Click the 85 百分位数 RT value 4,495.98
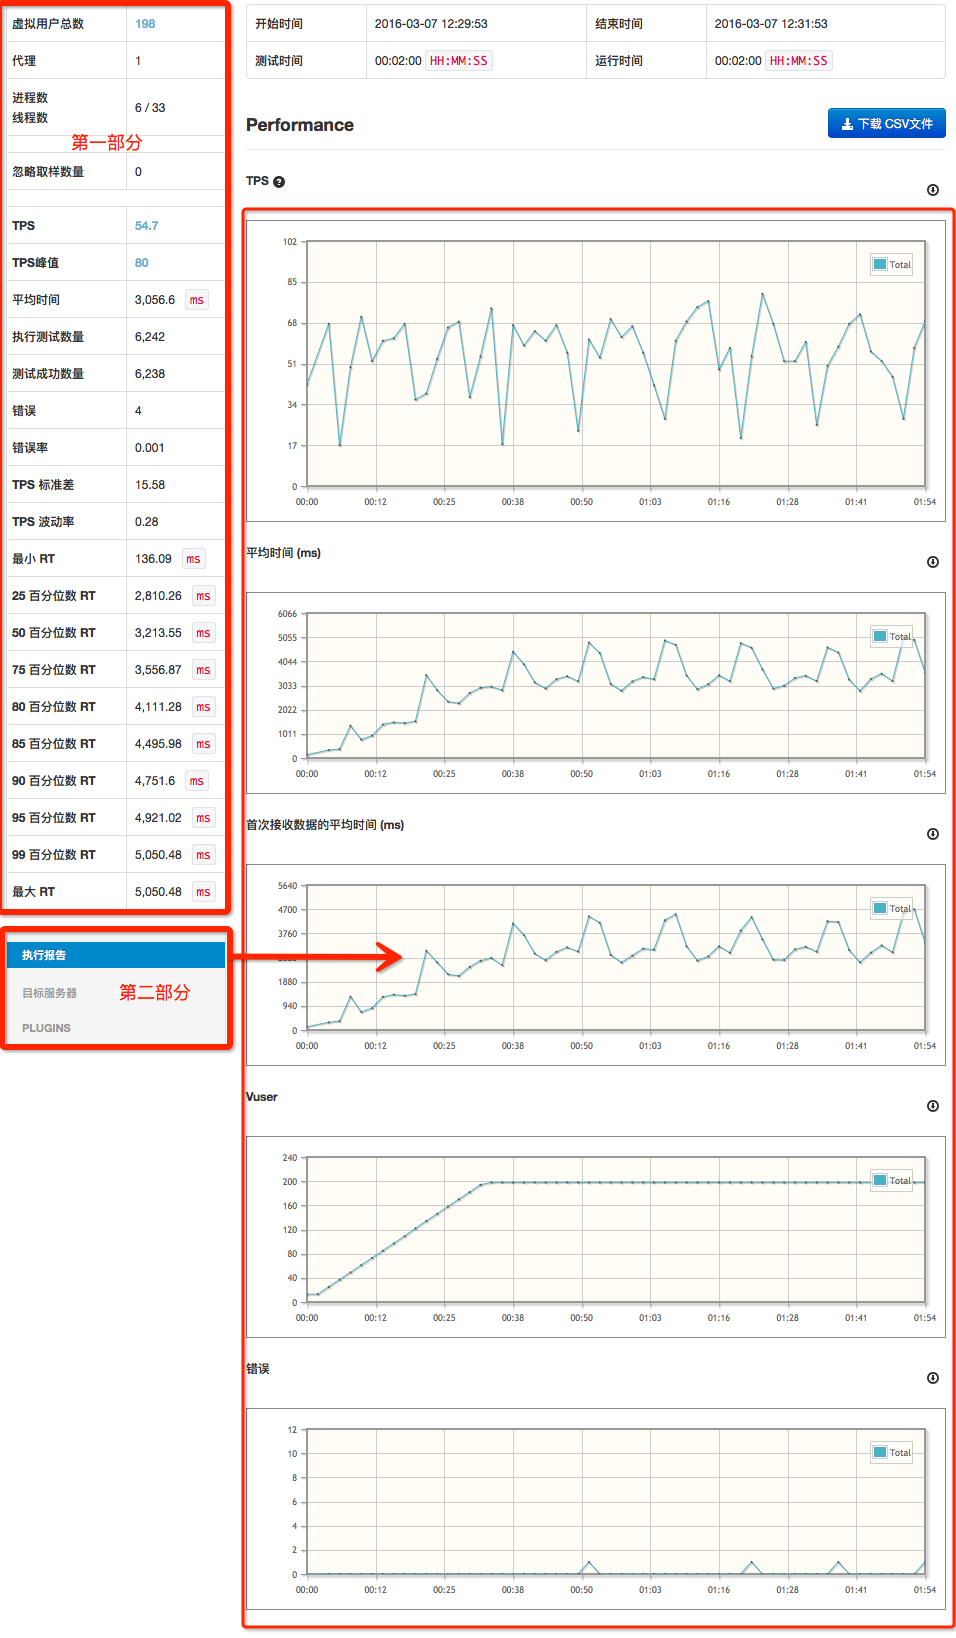 pyautogui.click(x=158, y=744)
